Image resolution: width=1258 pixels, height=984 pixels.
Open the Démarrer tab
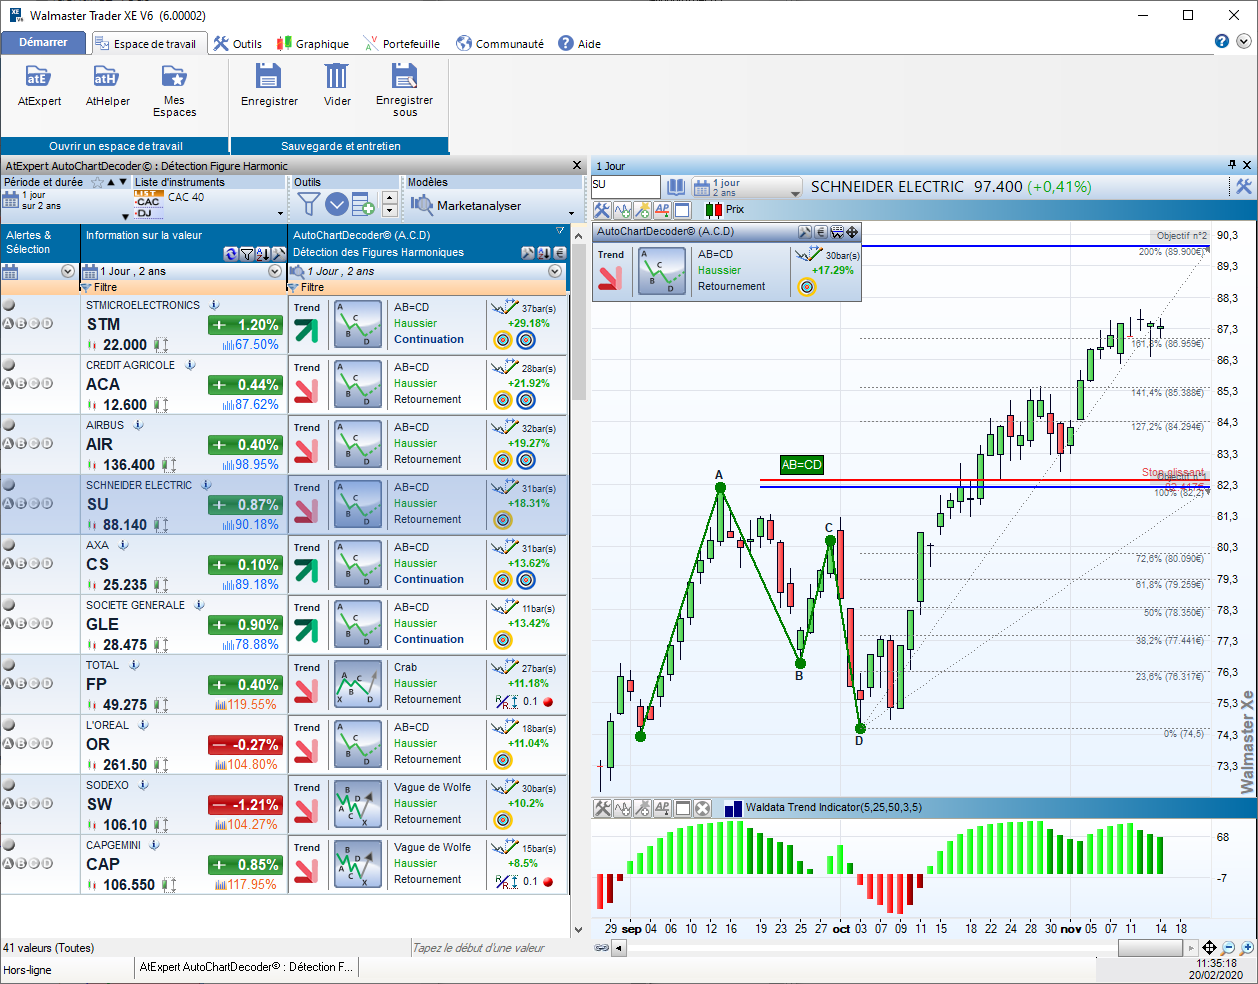click(x=43, y=42)
